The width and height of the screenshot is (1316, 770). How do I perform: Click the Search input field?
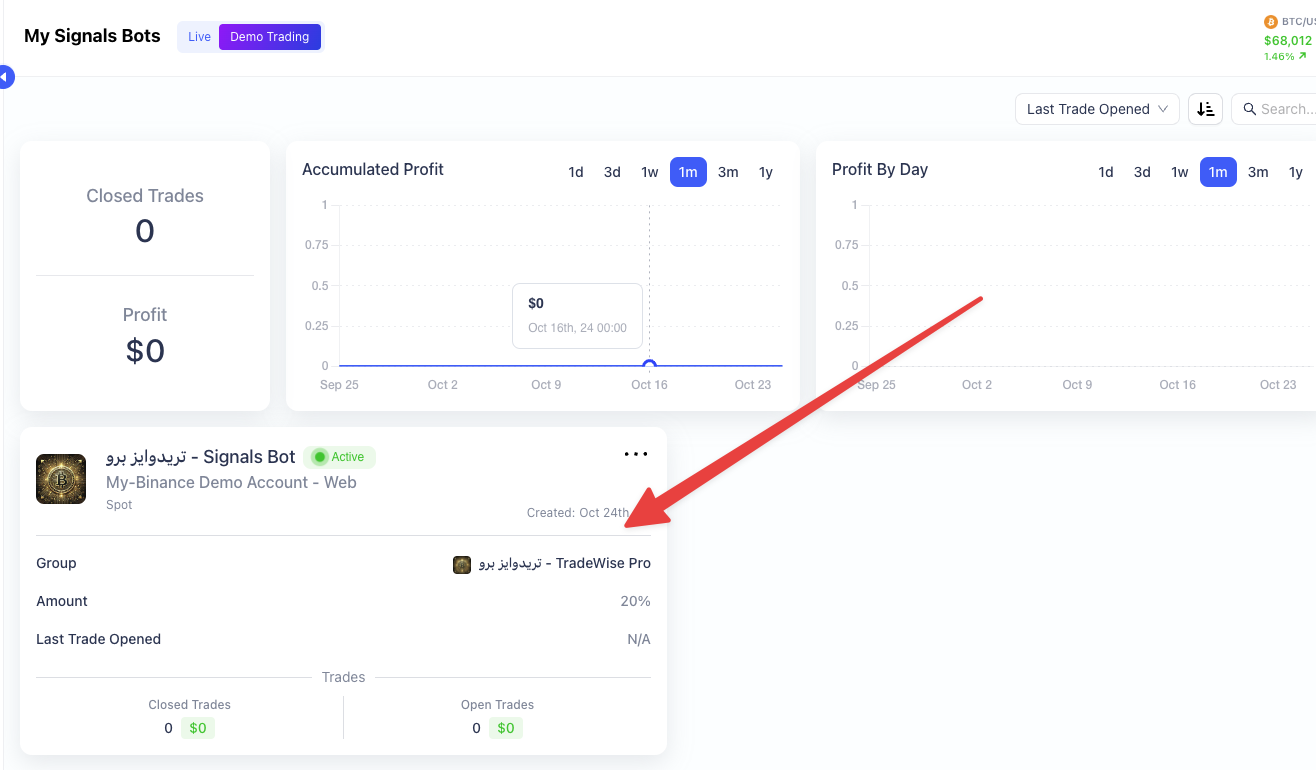click(x=1286, y=109)
